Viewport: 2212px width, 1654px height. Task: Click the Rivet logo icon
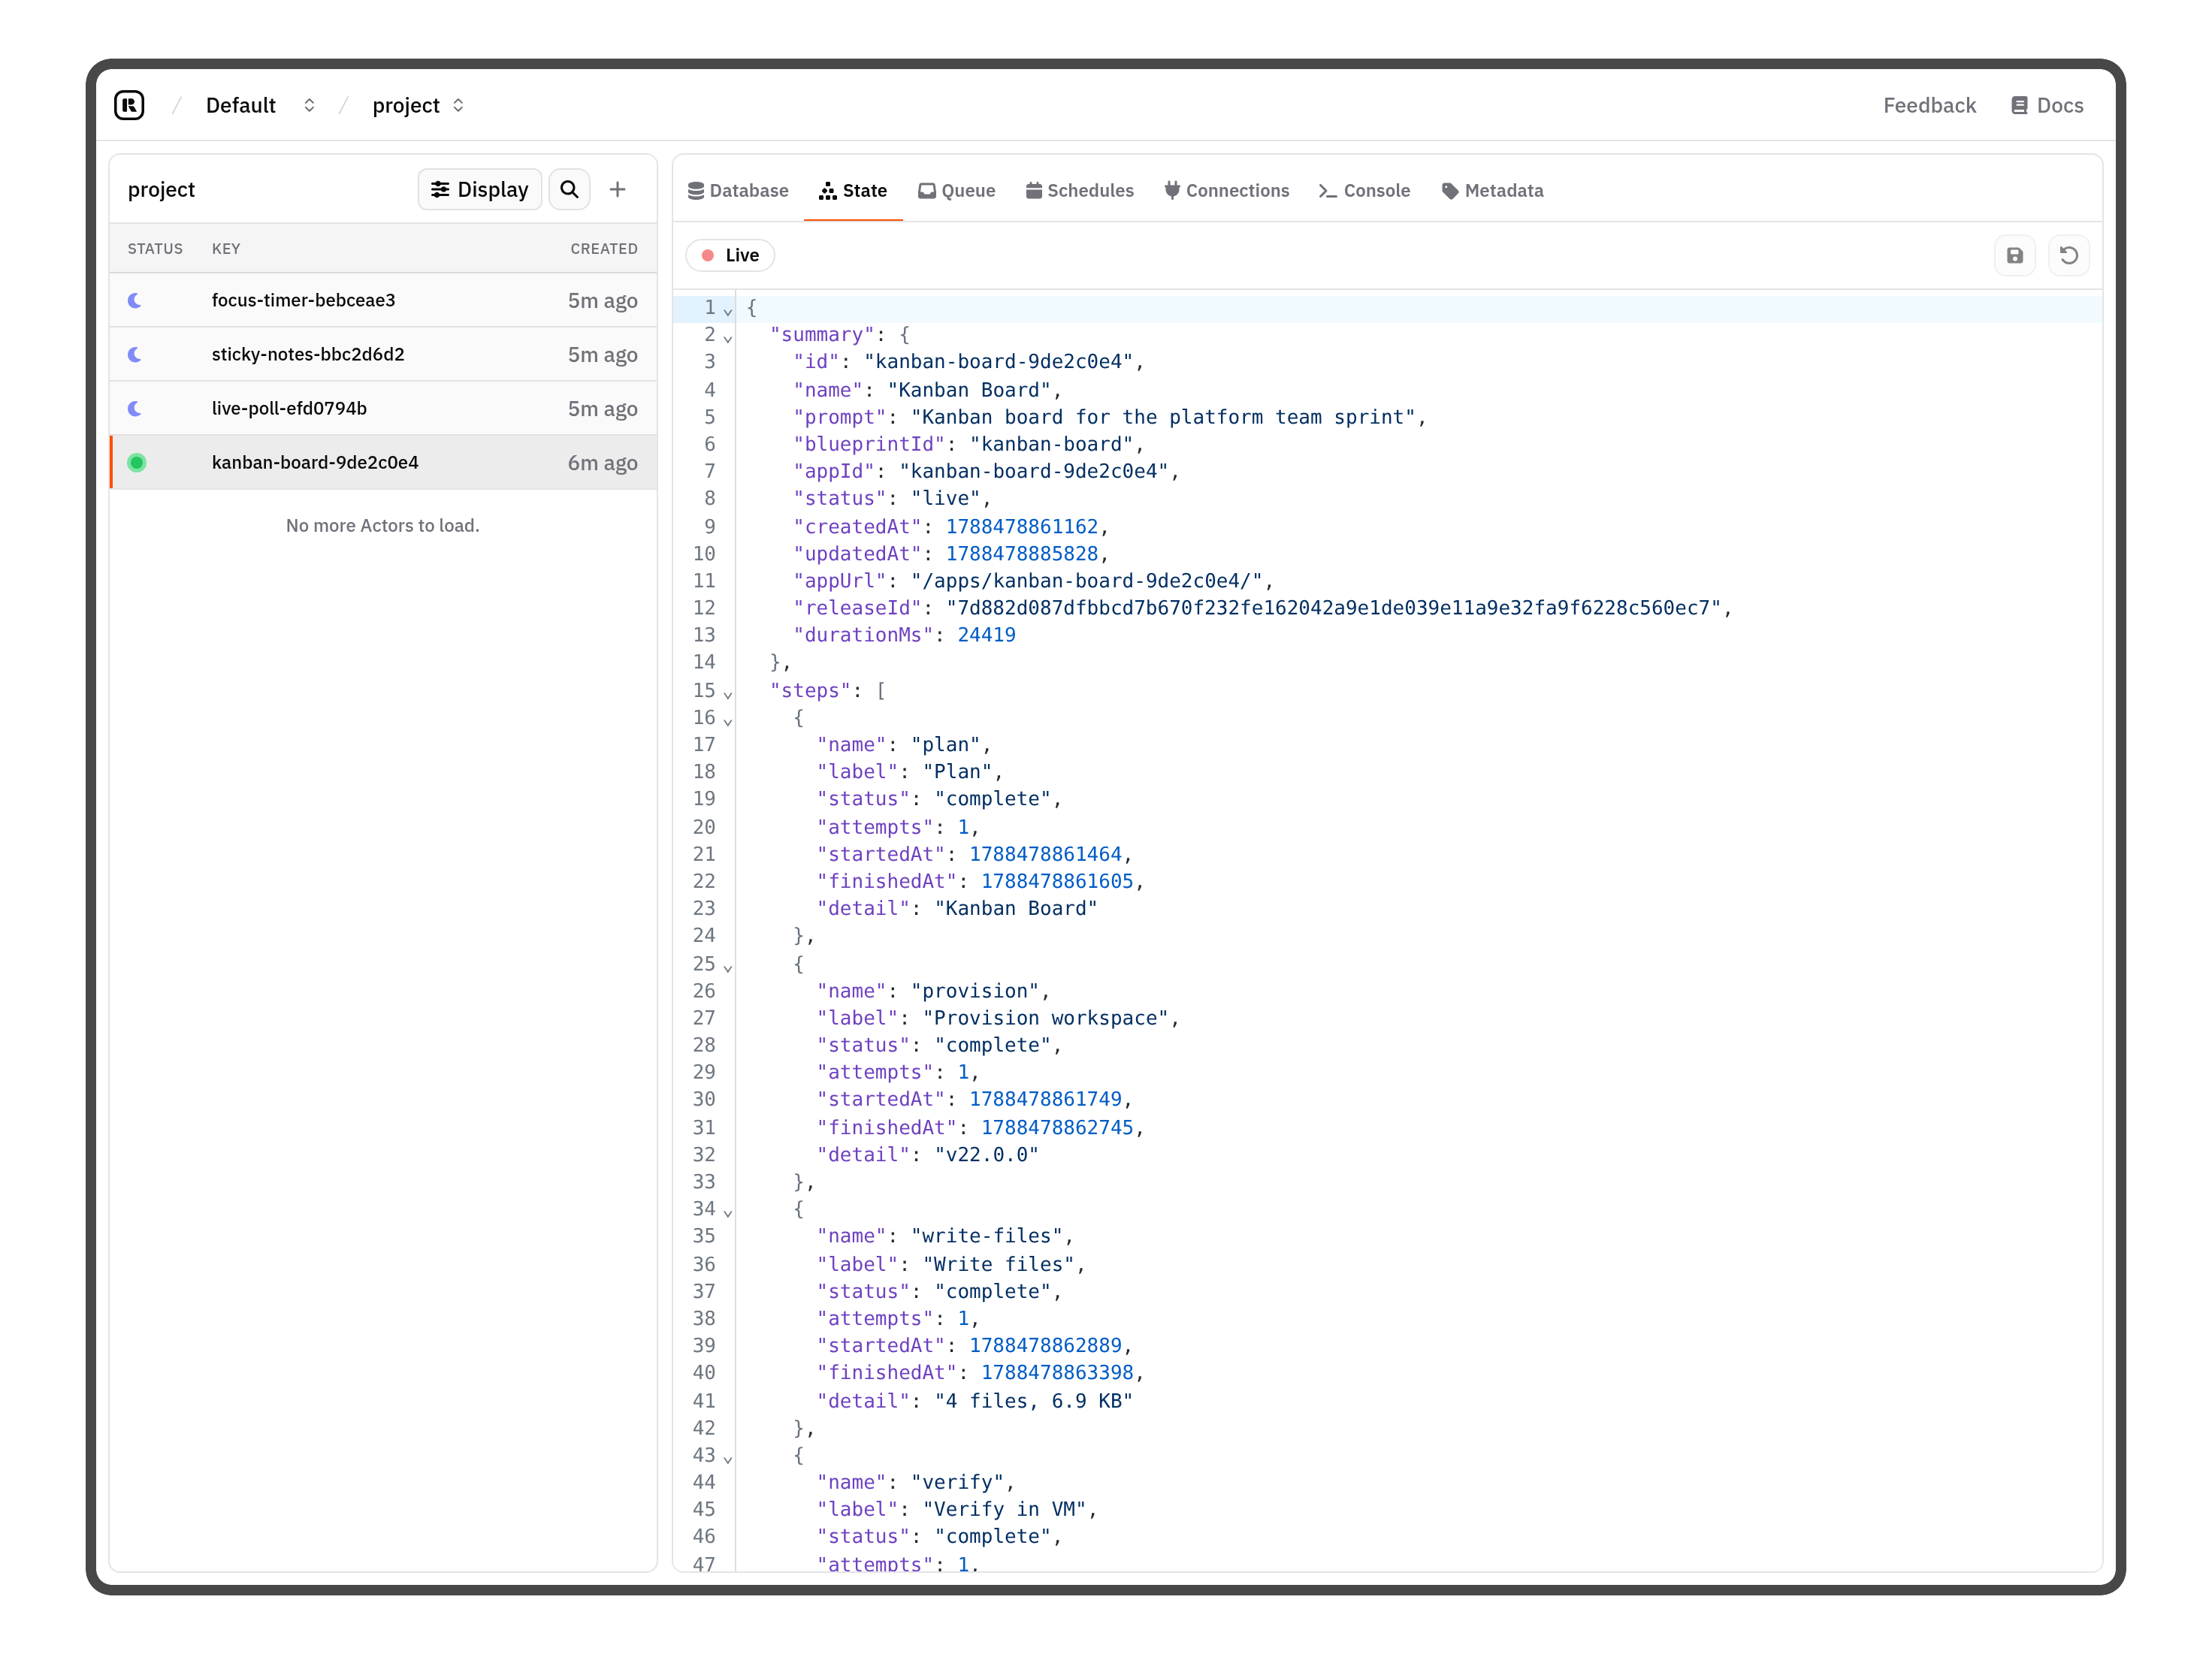(x=129, y=105)
